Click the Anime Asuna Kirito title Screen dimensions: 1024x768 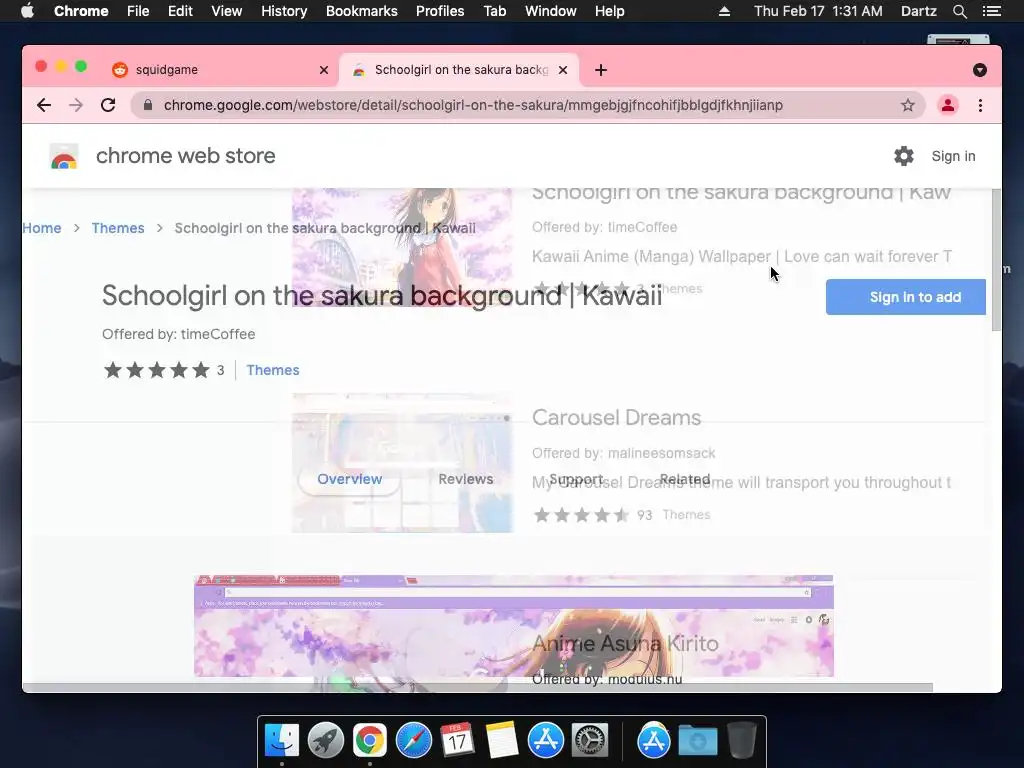point(625,643)
